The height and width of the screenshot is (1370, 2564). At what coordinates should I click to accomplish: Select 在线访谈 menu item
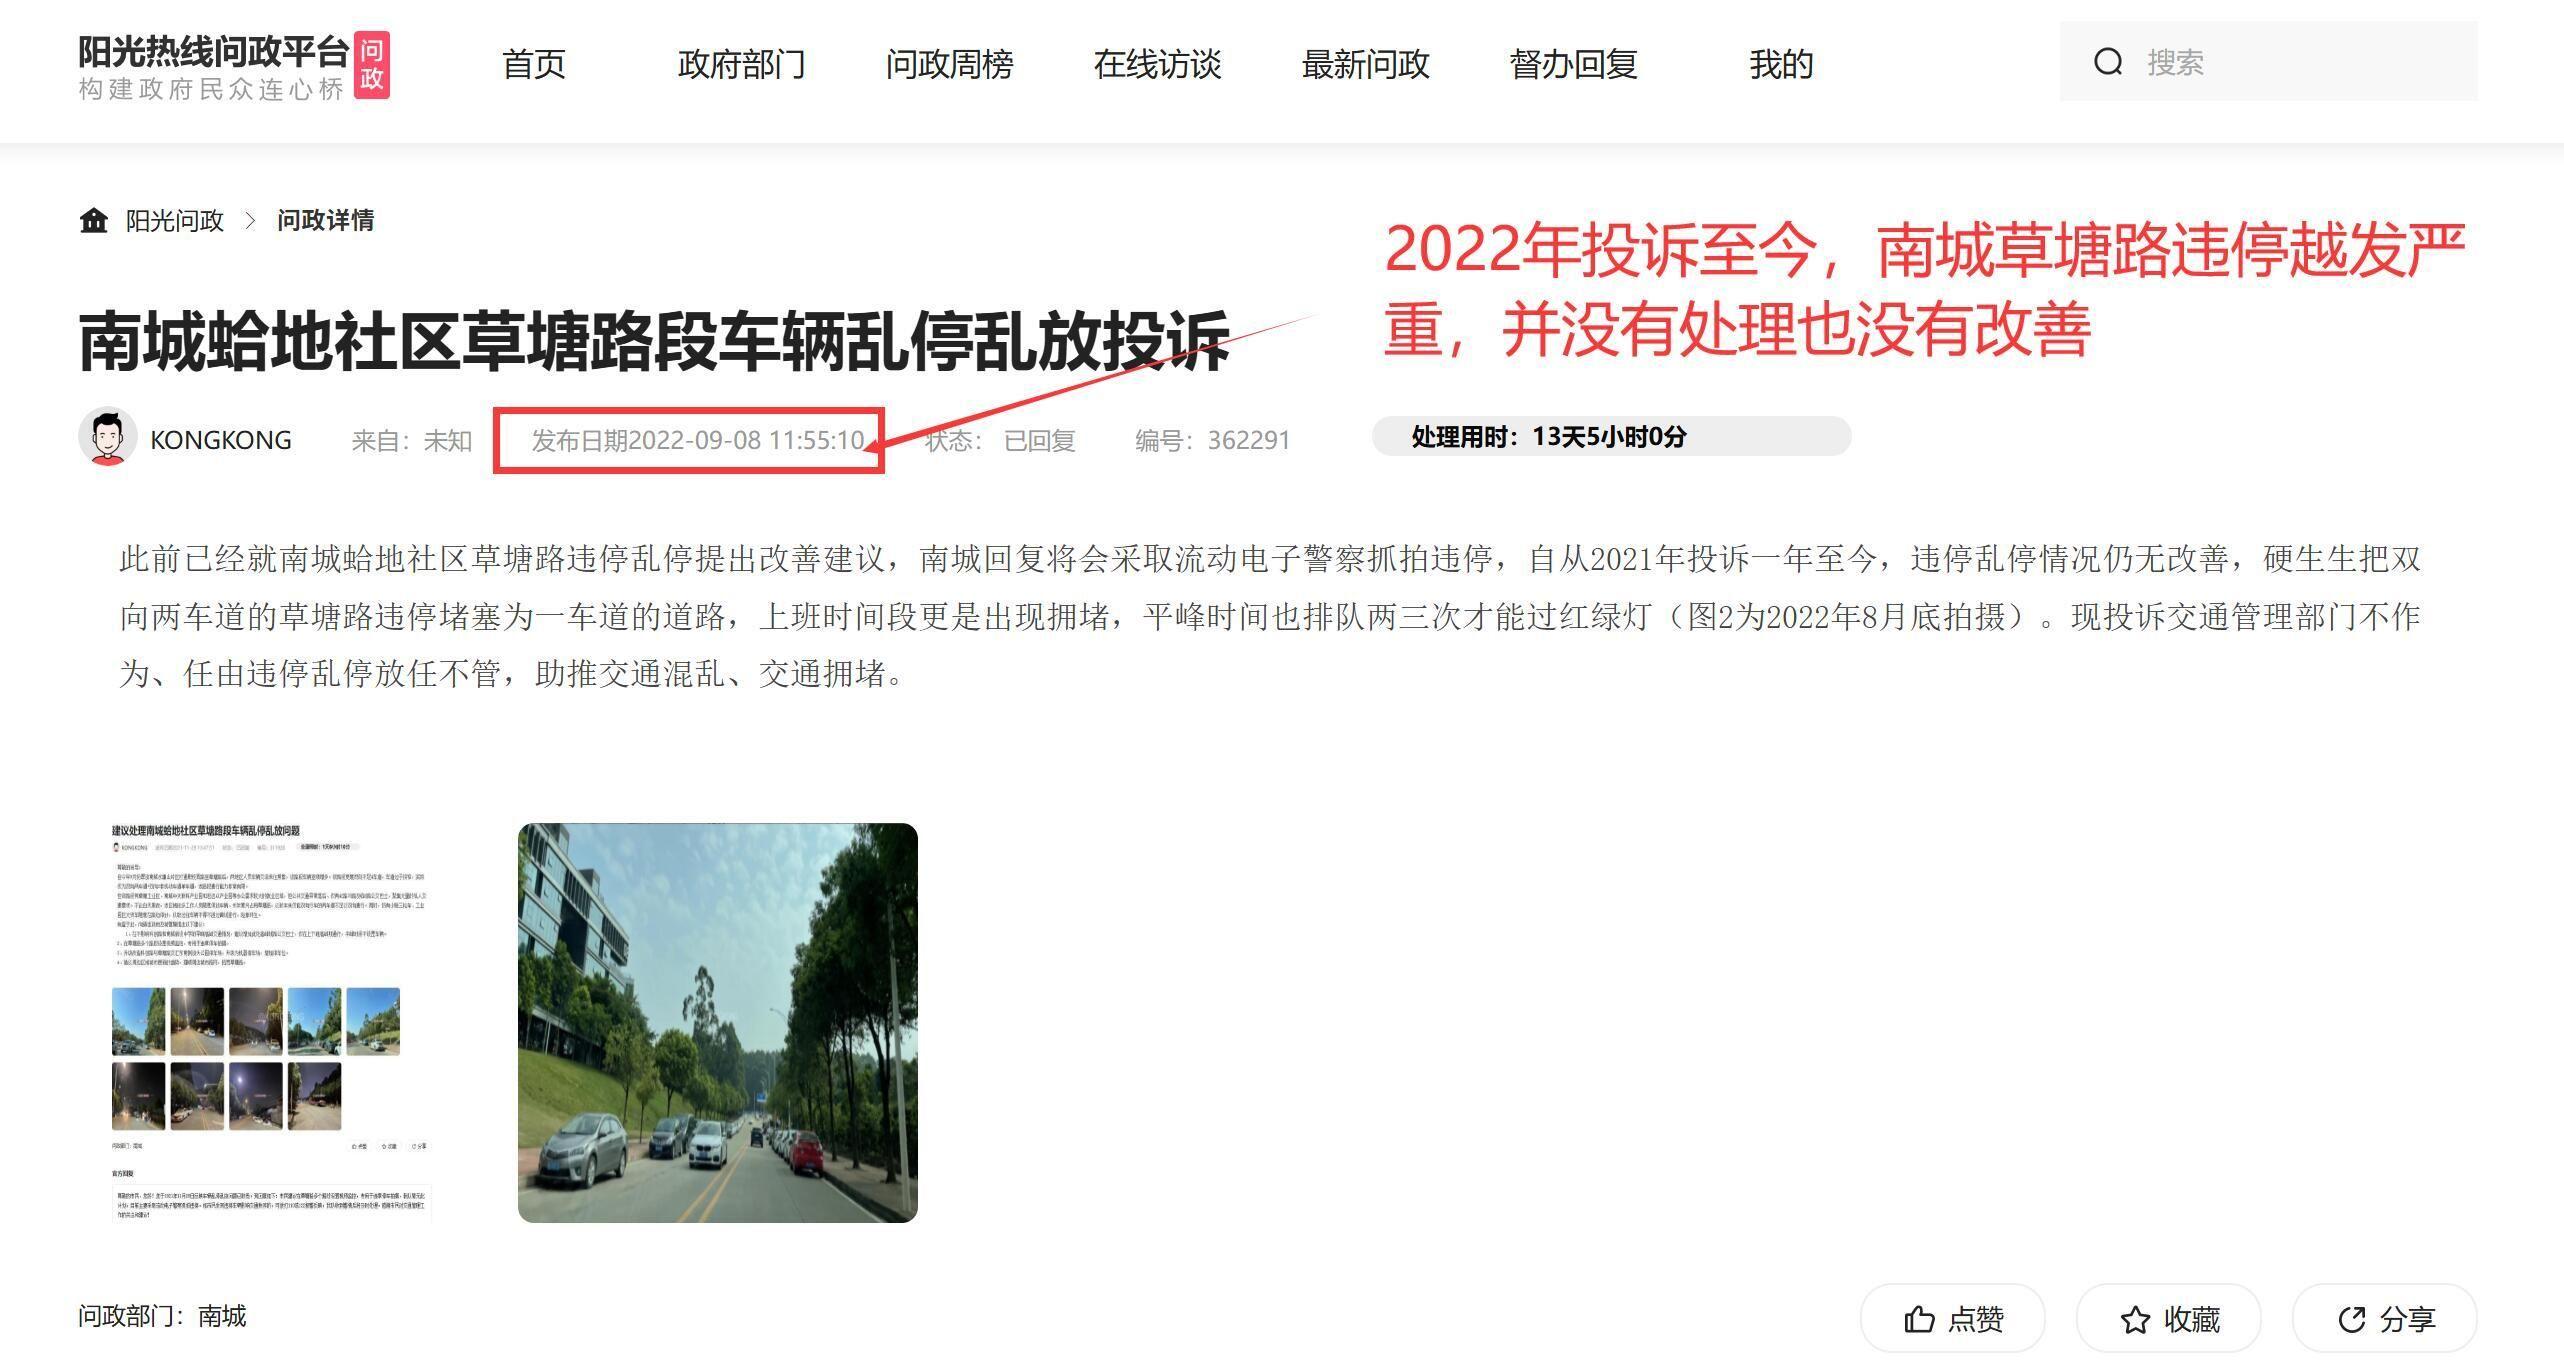[x=1158, y=64]
